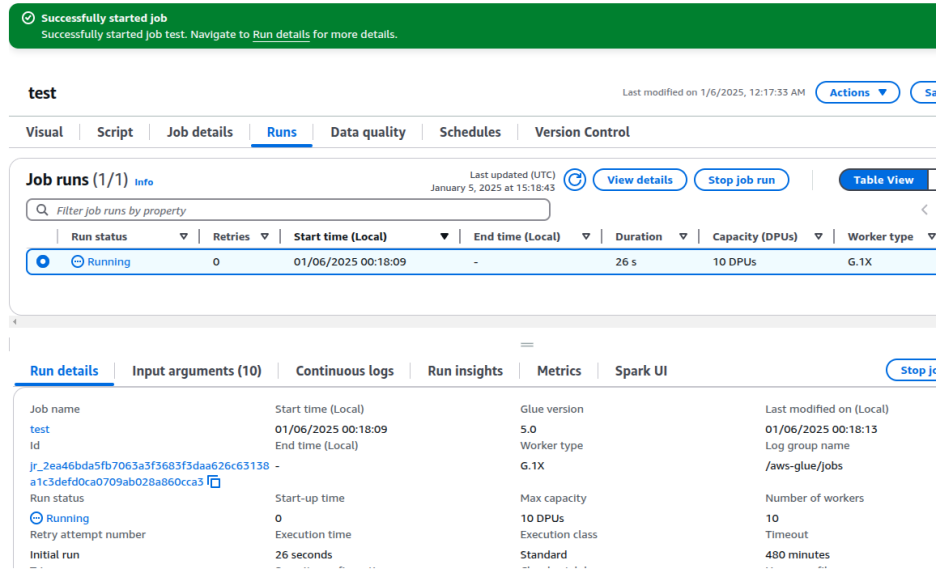Copy the job run Id
This screenshot has width=936, height=573.
(x=214, y=482)
